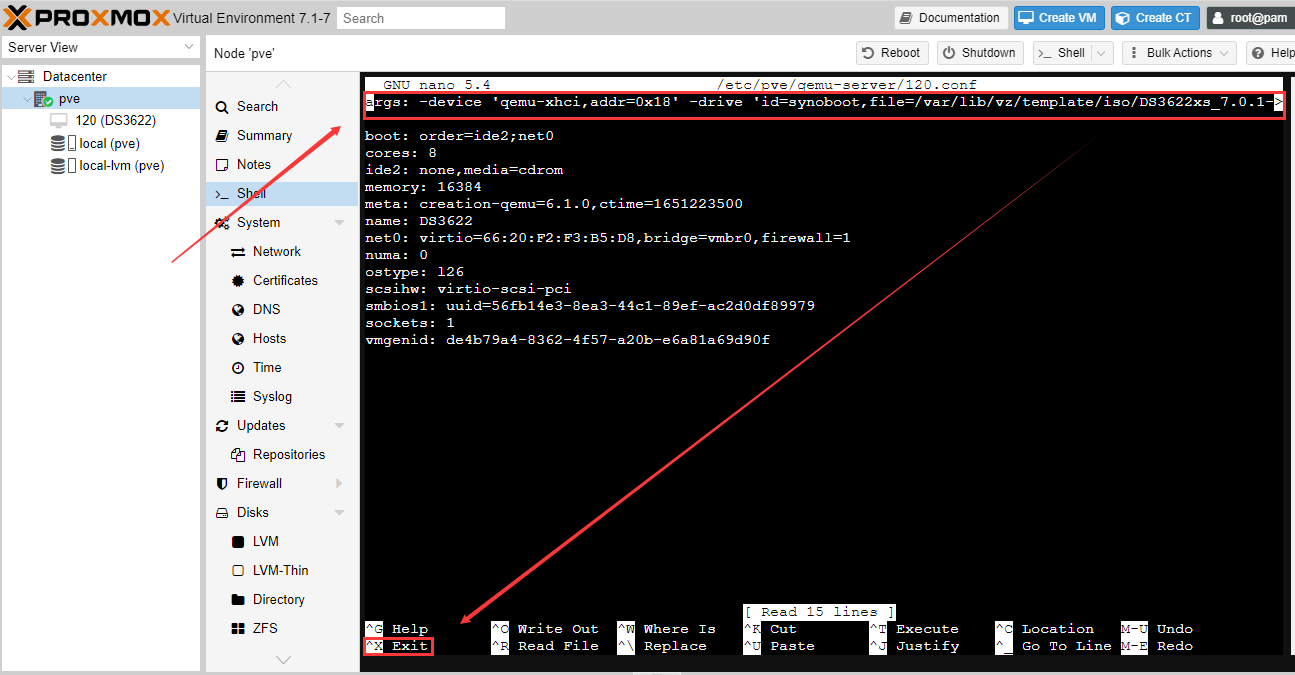The width and height of the screenshot is (1295, 675).
Task: Click the Certificates badge icon
Action: [238, 280]
